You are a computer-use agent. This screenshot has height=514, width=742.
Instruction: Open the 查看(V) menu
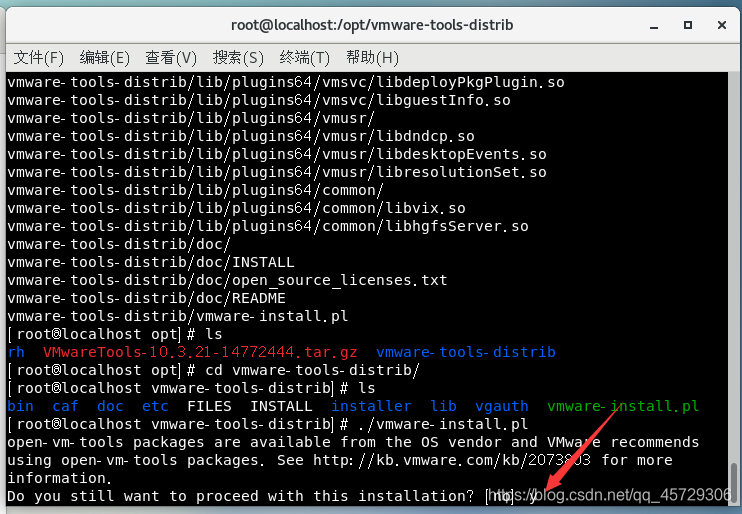pos(171,58)
